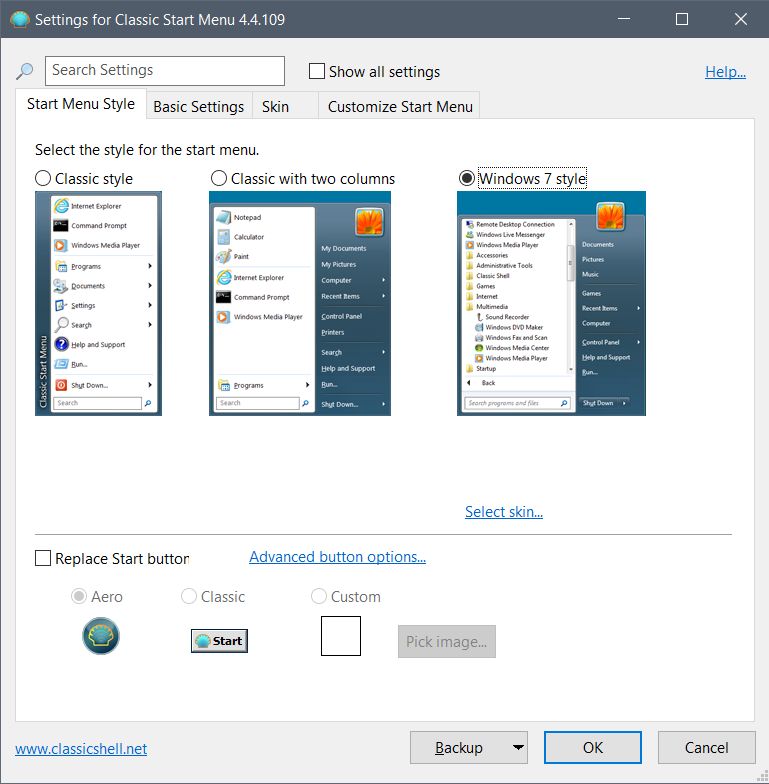Click the Select skin link

[x=504, y=512]
